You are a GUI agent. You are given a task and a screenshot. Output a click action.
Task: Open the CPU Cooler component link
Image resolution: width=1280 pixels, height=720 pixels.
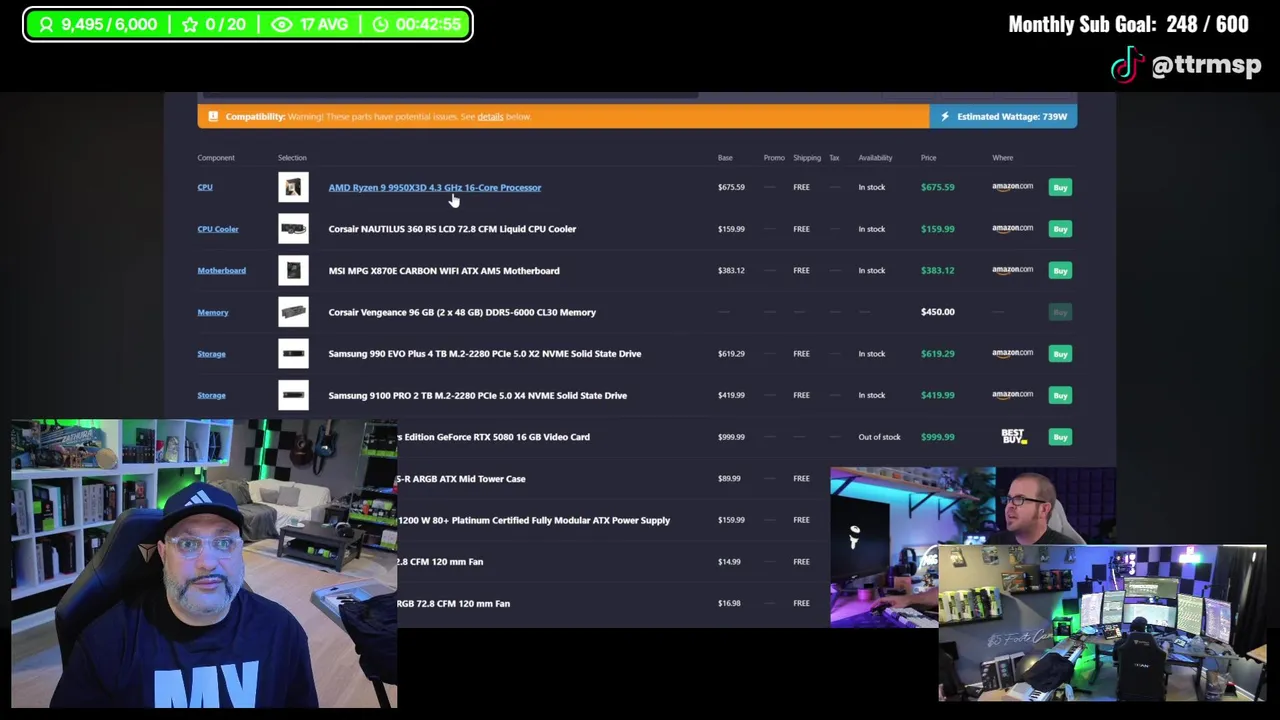pos(218,229)
